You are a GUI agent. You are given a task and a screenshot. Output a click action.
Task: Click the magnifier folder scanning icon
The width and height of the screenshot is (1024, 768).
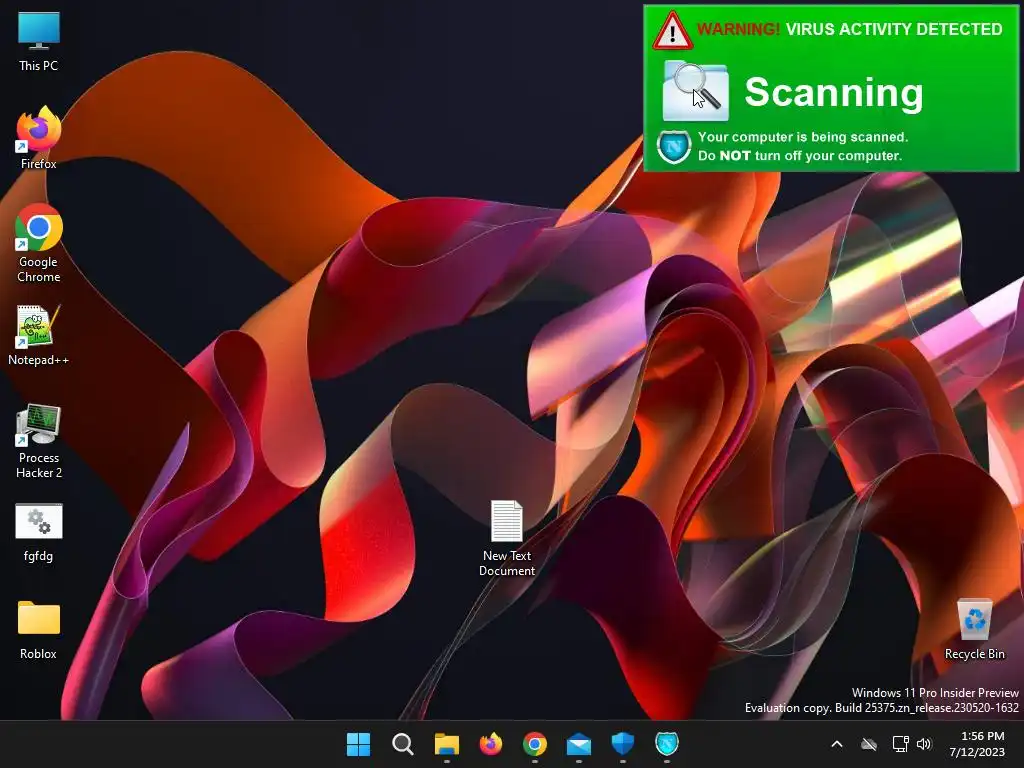(696, 91)
